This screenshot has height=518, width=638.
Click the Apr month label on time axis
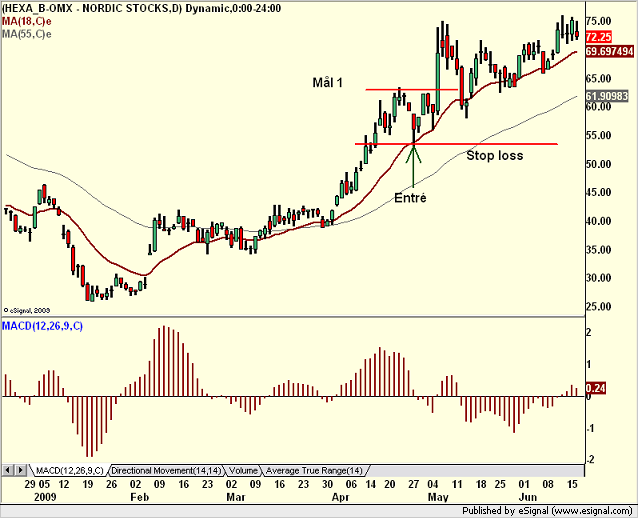coord(340,497)
